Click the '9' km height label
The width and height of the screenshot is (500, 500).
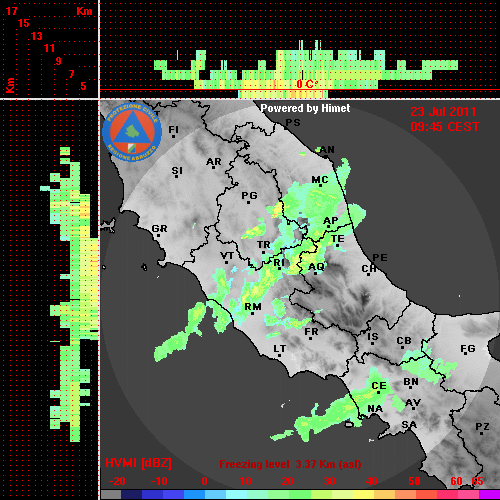coord(59,61)
